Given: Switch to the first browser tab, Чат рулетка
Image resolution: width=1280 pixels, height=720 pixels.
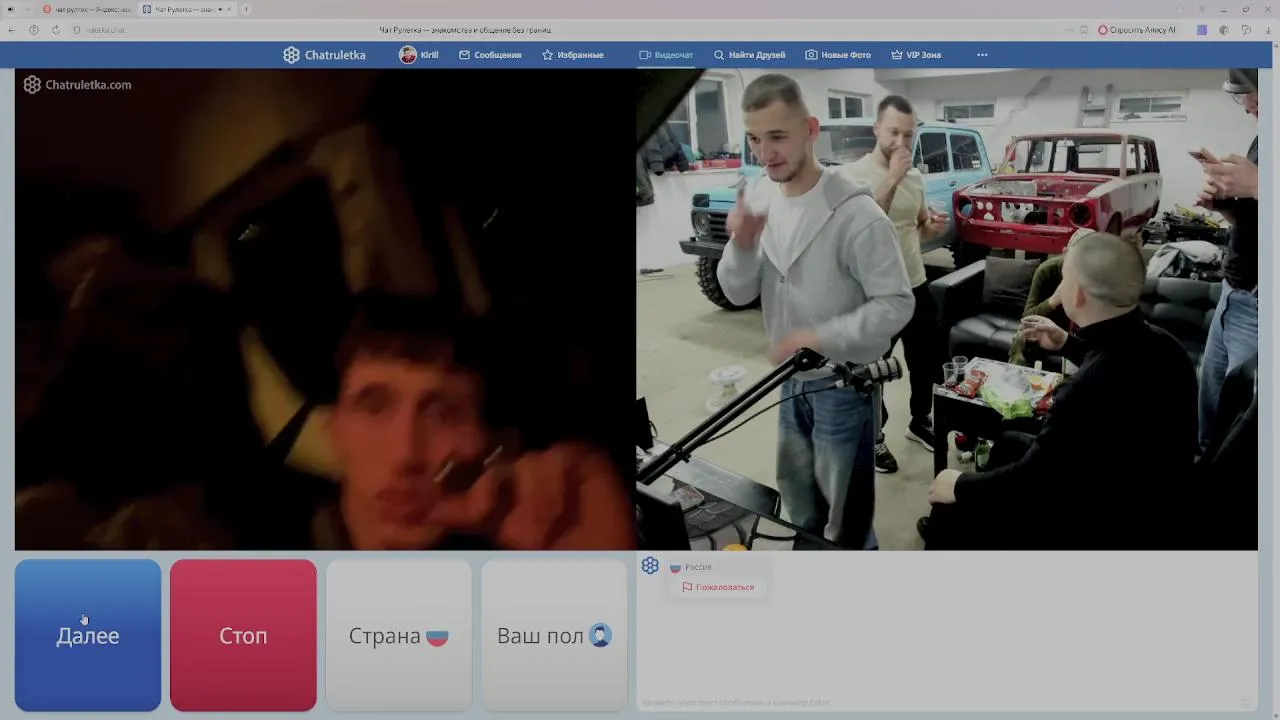Looking at the screenshot, I should point(86,9).
